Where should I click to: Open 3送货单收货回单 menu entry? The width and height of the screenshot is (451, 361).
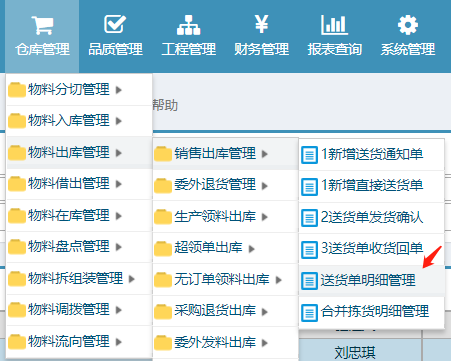tap(372, 249)
